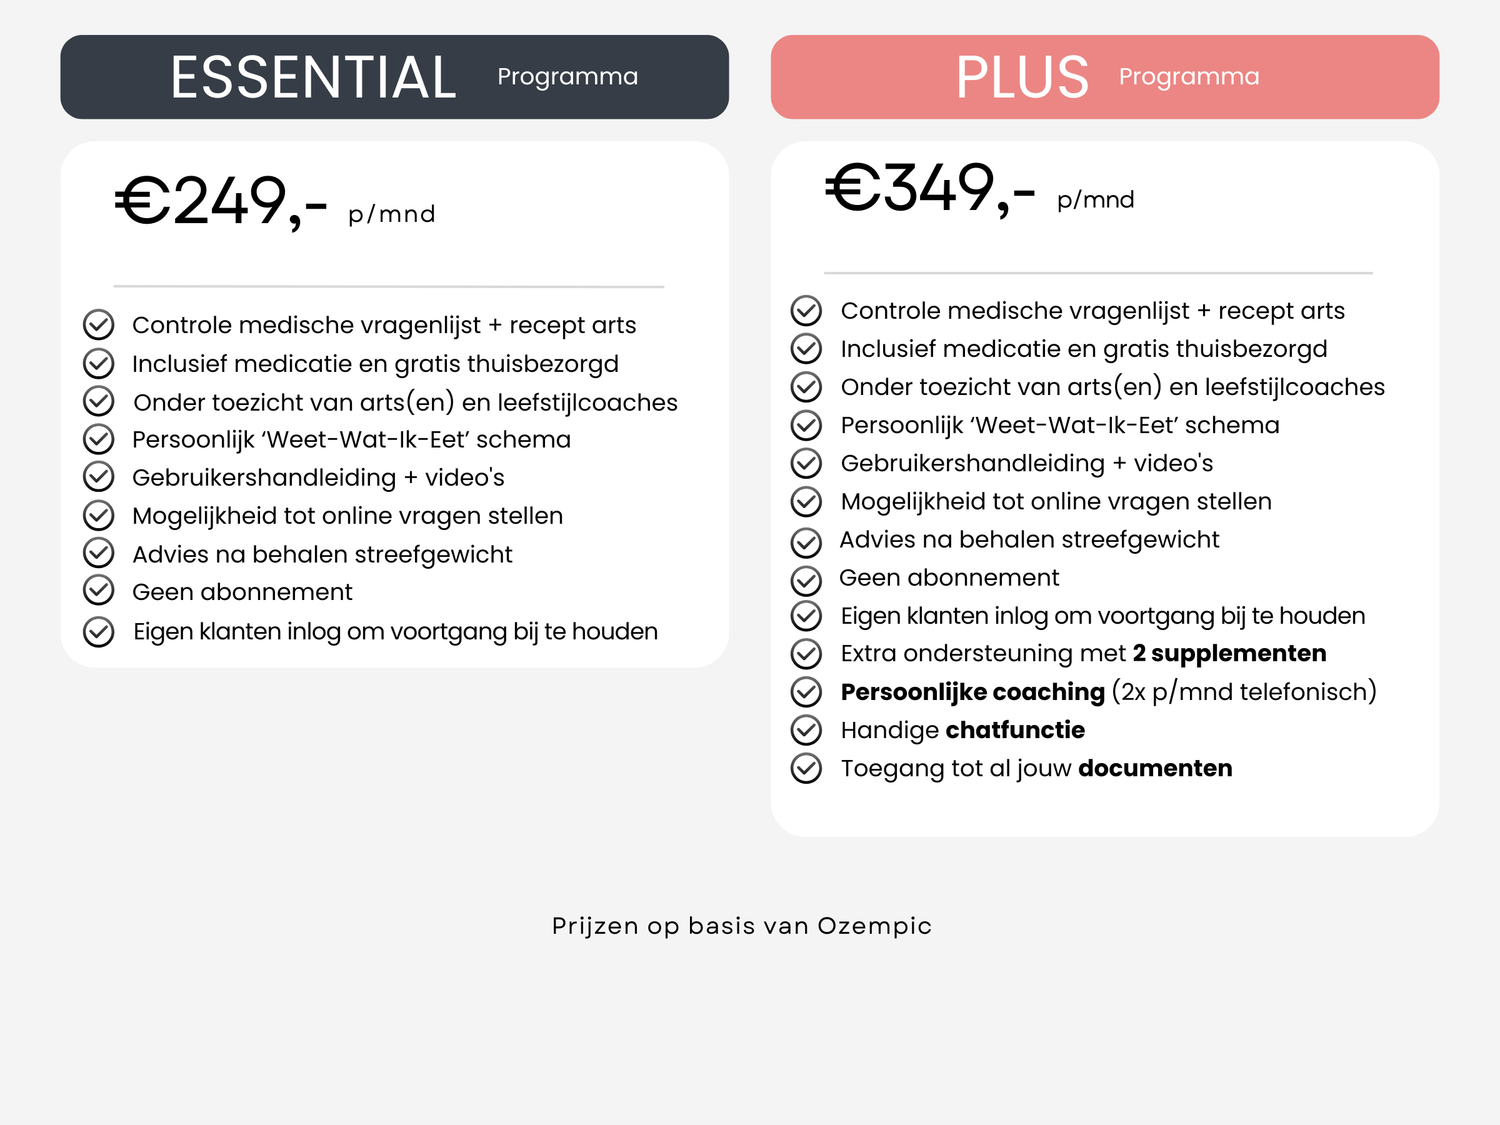Click 'Handige chatfunctie' feature text

pos(962,730)
